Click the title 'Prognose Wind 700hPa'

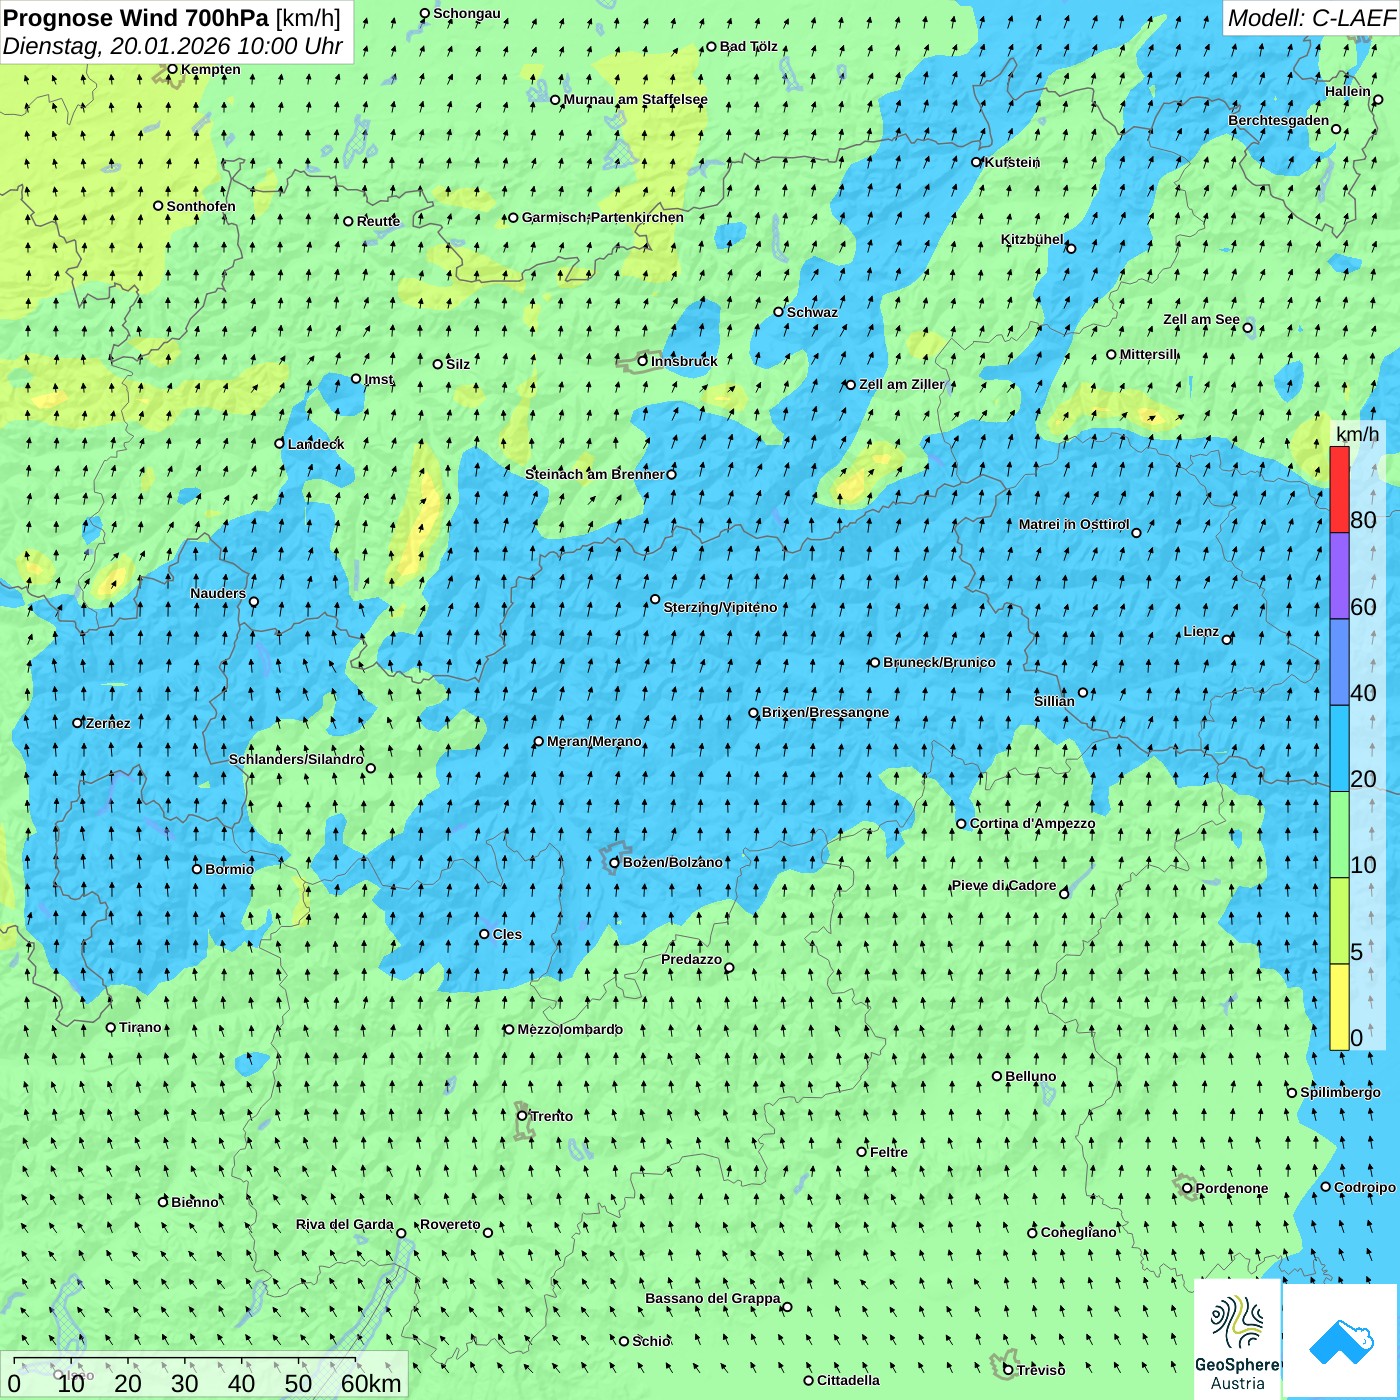137,18
